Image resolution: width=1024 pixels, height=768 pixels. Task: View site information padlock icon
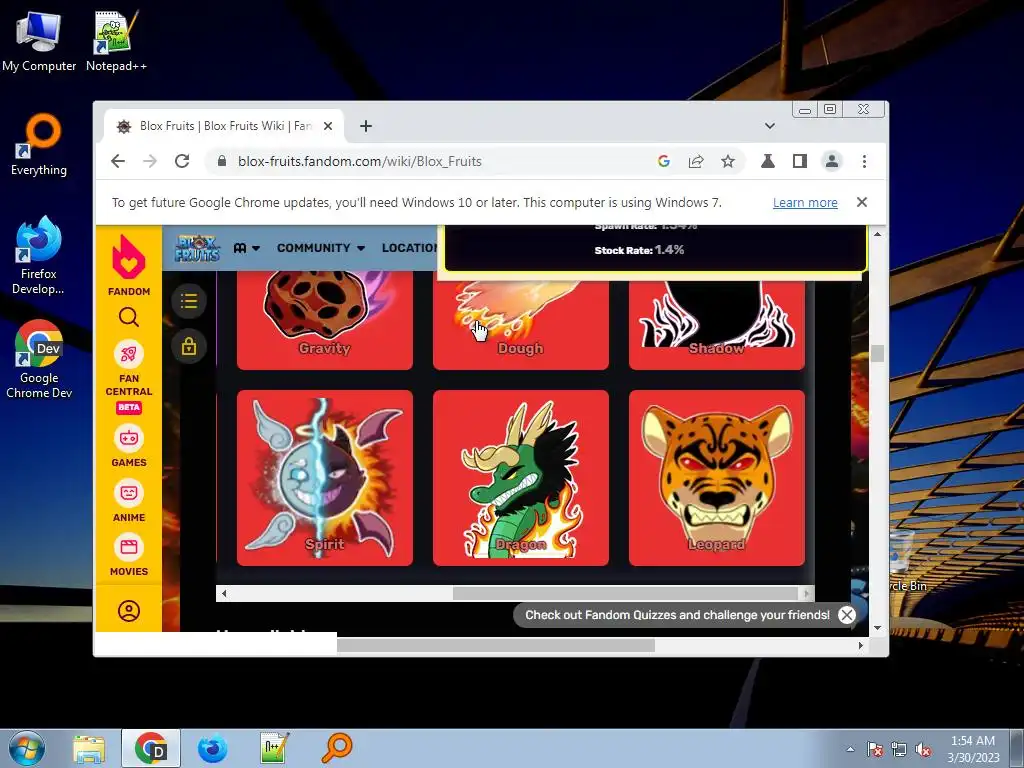[x=221, y=161]
